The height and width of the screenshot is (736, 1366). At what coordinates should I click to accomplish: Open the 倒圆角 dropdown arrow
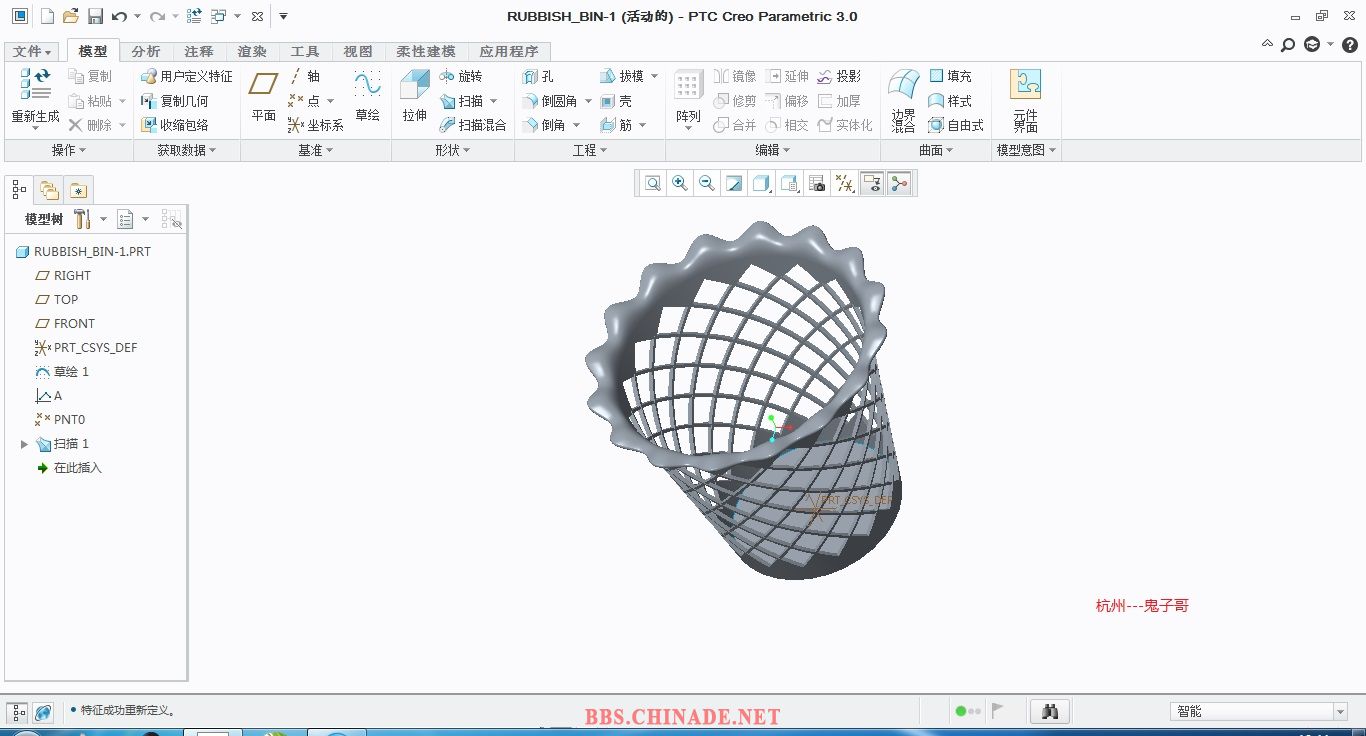tap(588, 101)
